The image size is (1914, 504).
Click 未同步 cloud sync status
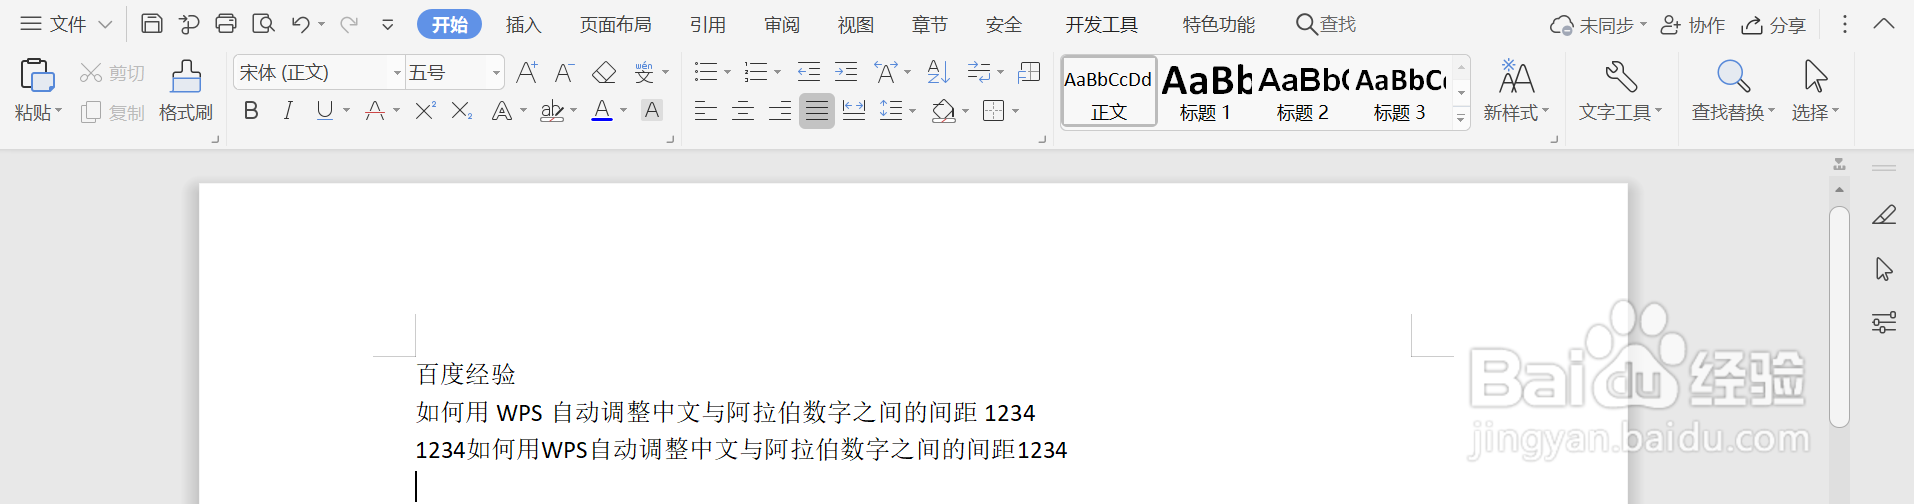point(1597,25)
